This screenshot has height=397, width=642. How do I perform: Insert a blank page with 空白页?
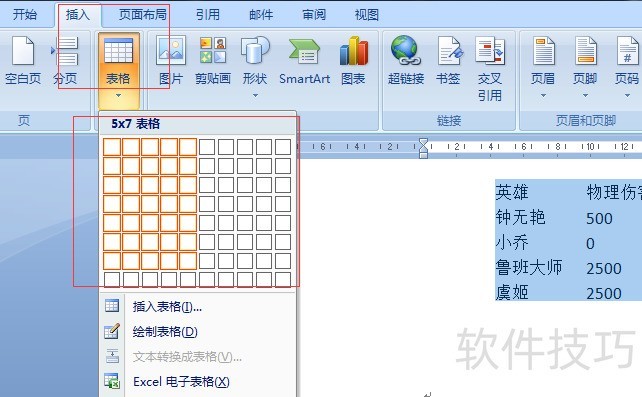23,61
